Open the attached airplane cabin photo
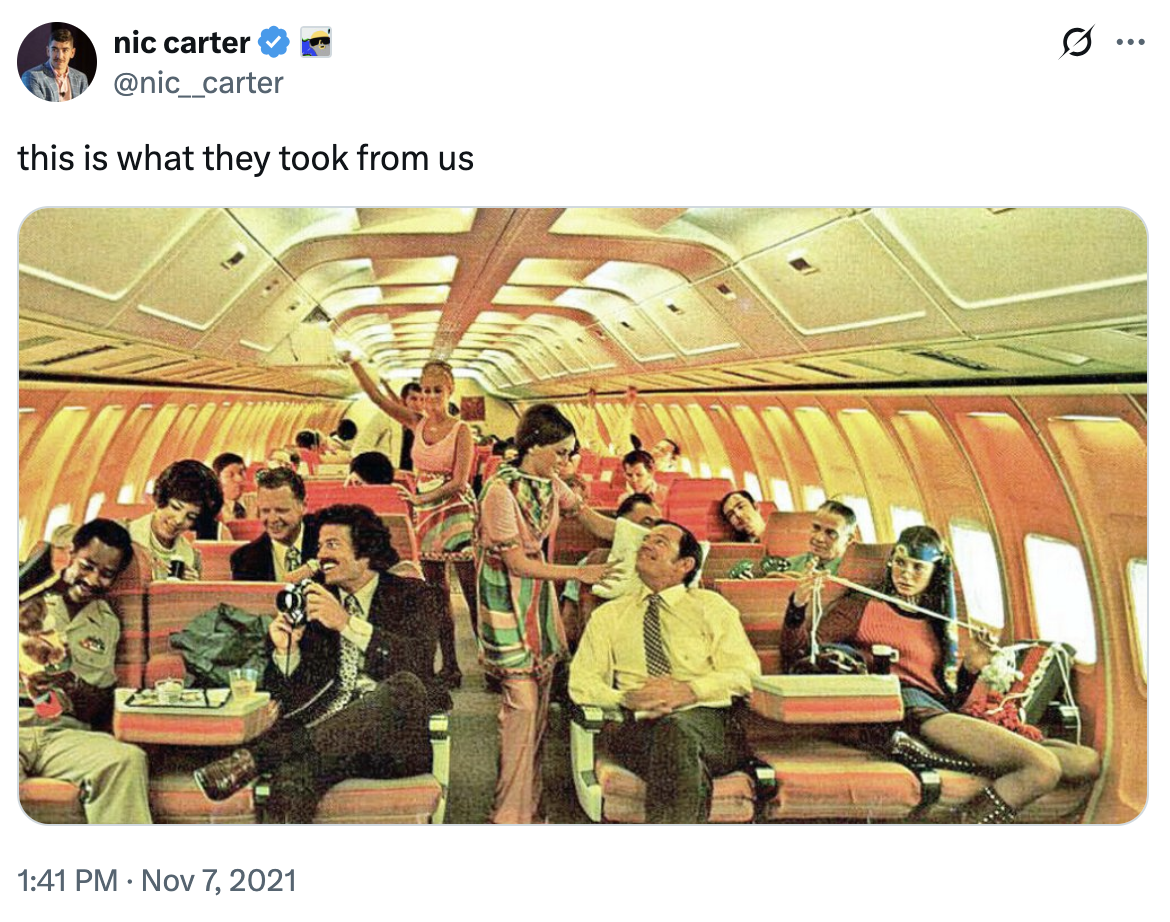The height and width of the screenshot is (922, 1170). [583, 515]
